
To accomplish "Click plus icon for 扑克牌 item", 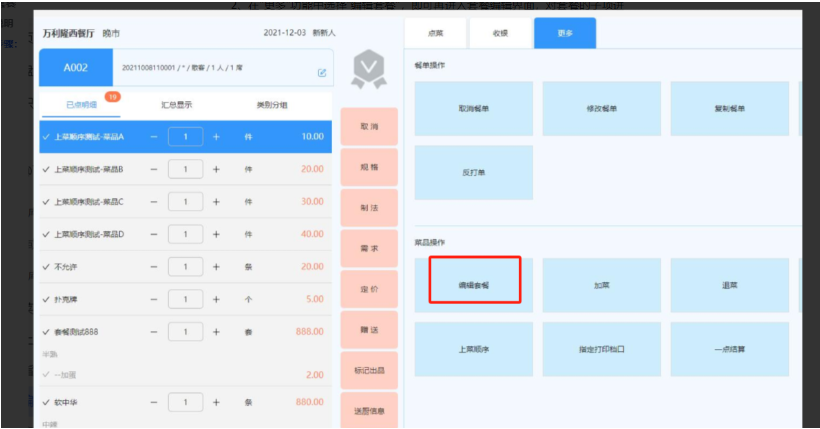I will coord(216,299).
